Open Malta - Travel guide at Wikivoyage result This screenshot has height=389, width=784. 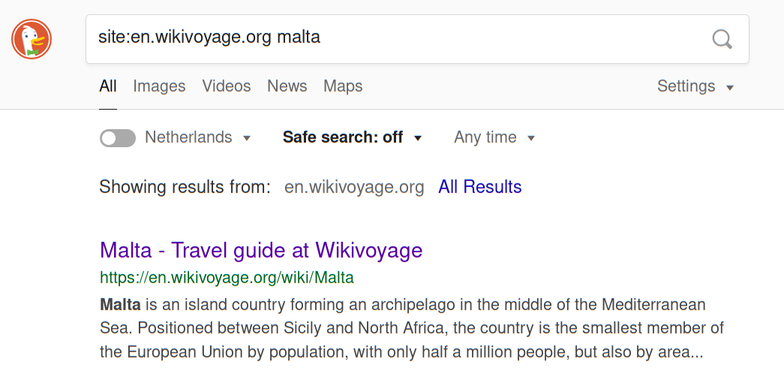[261, 250]
